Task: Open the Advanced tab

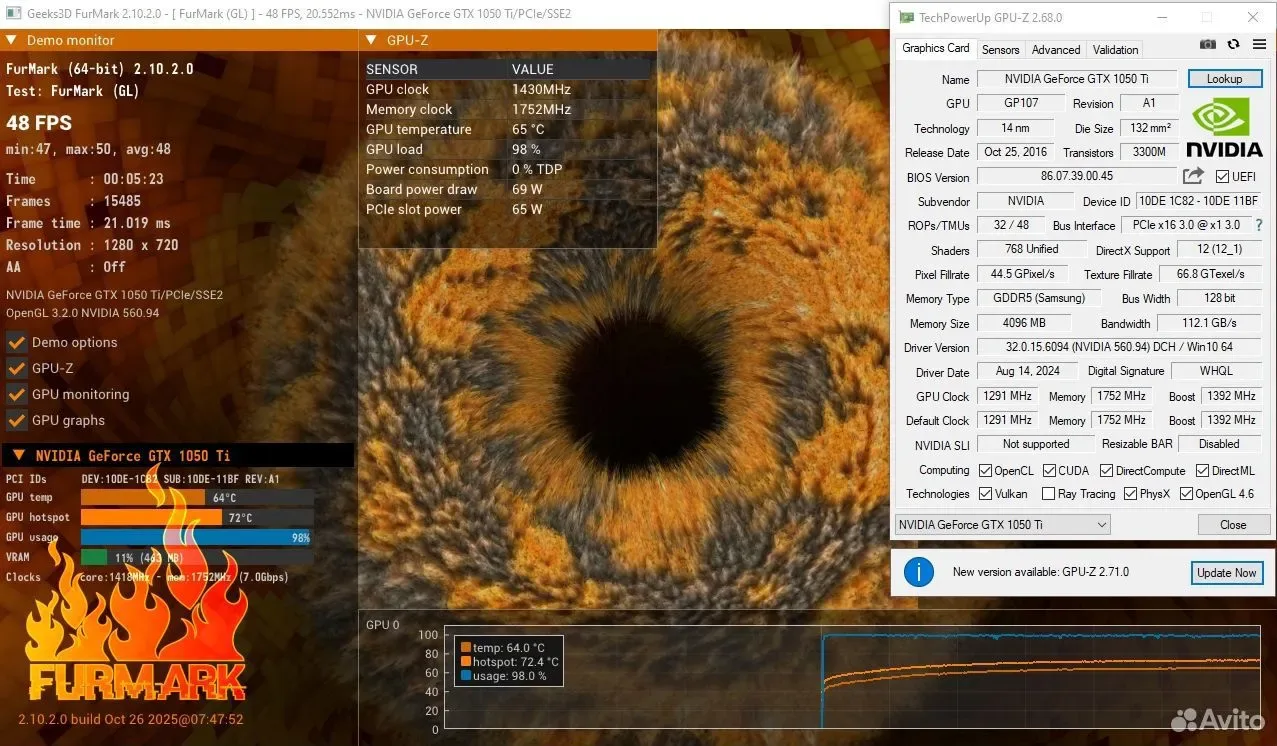Action: (x=1056, y=49)
